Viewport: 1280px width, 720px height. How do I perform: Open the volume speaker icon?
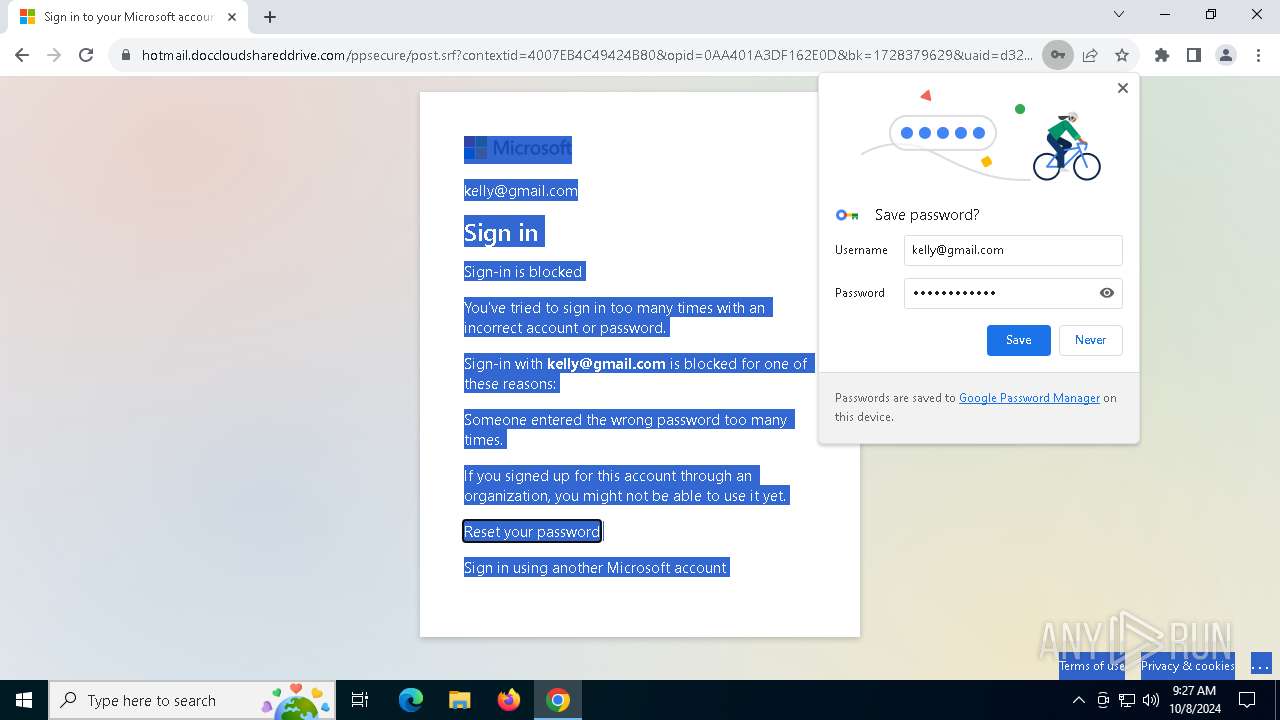(x=1150, y=700)
